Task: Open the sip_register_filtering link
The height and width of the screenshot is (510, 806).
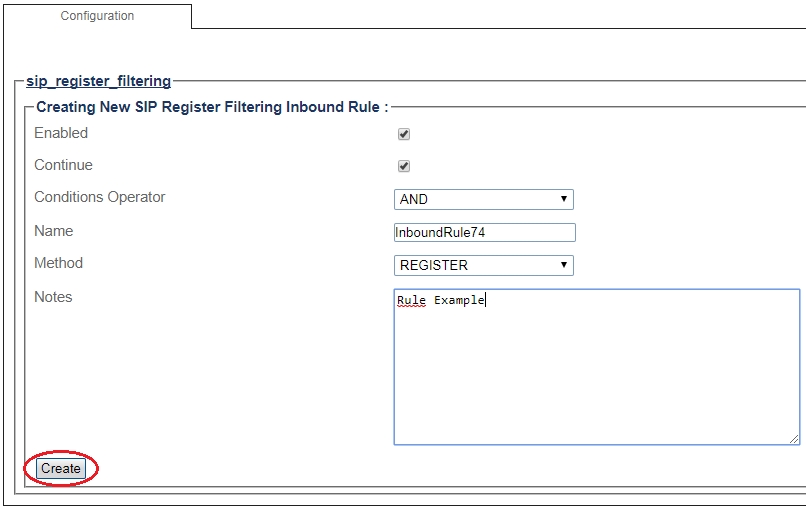Action: pos(98,81)
